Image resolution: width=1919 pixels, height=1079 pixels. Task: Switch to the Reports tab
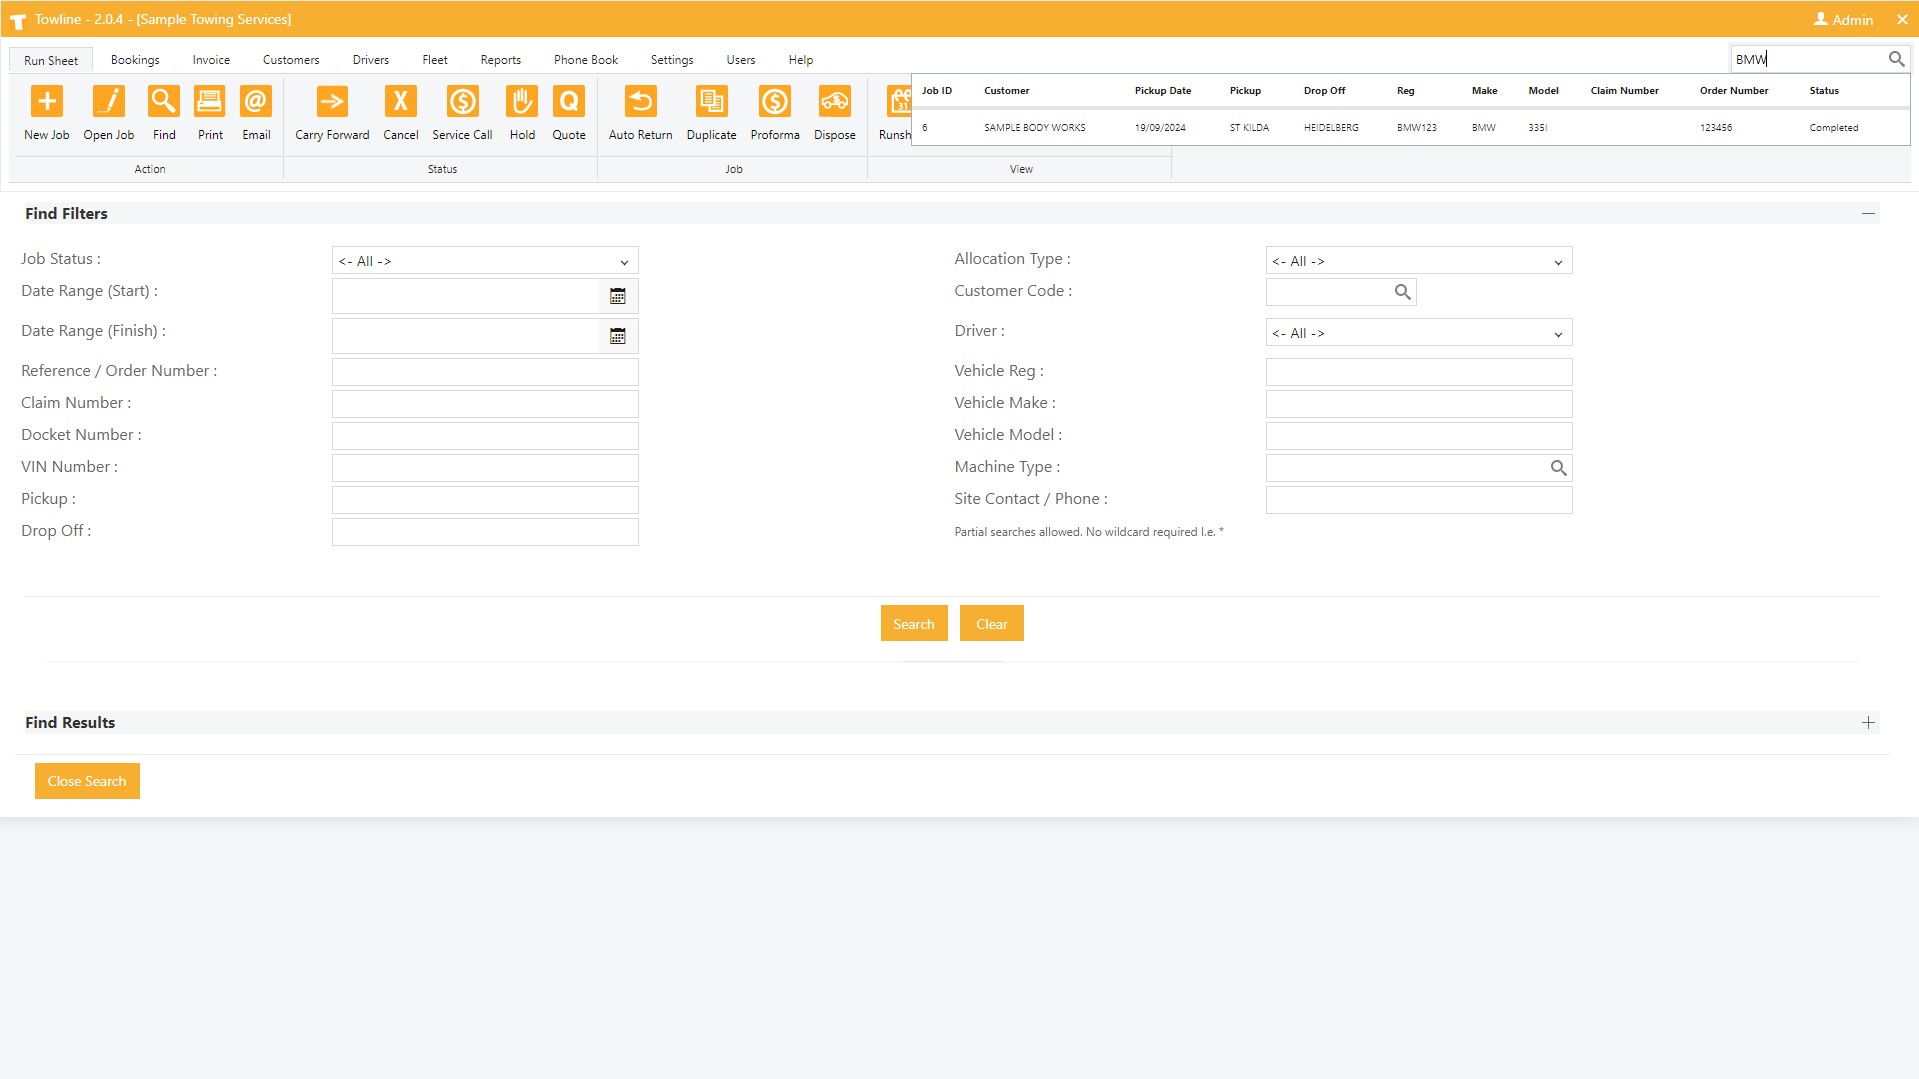click(500, 60)
